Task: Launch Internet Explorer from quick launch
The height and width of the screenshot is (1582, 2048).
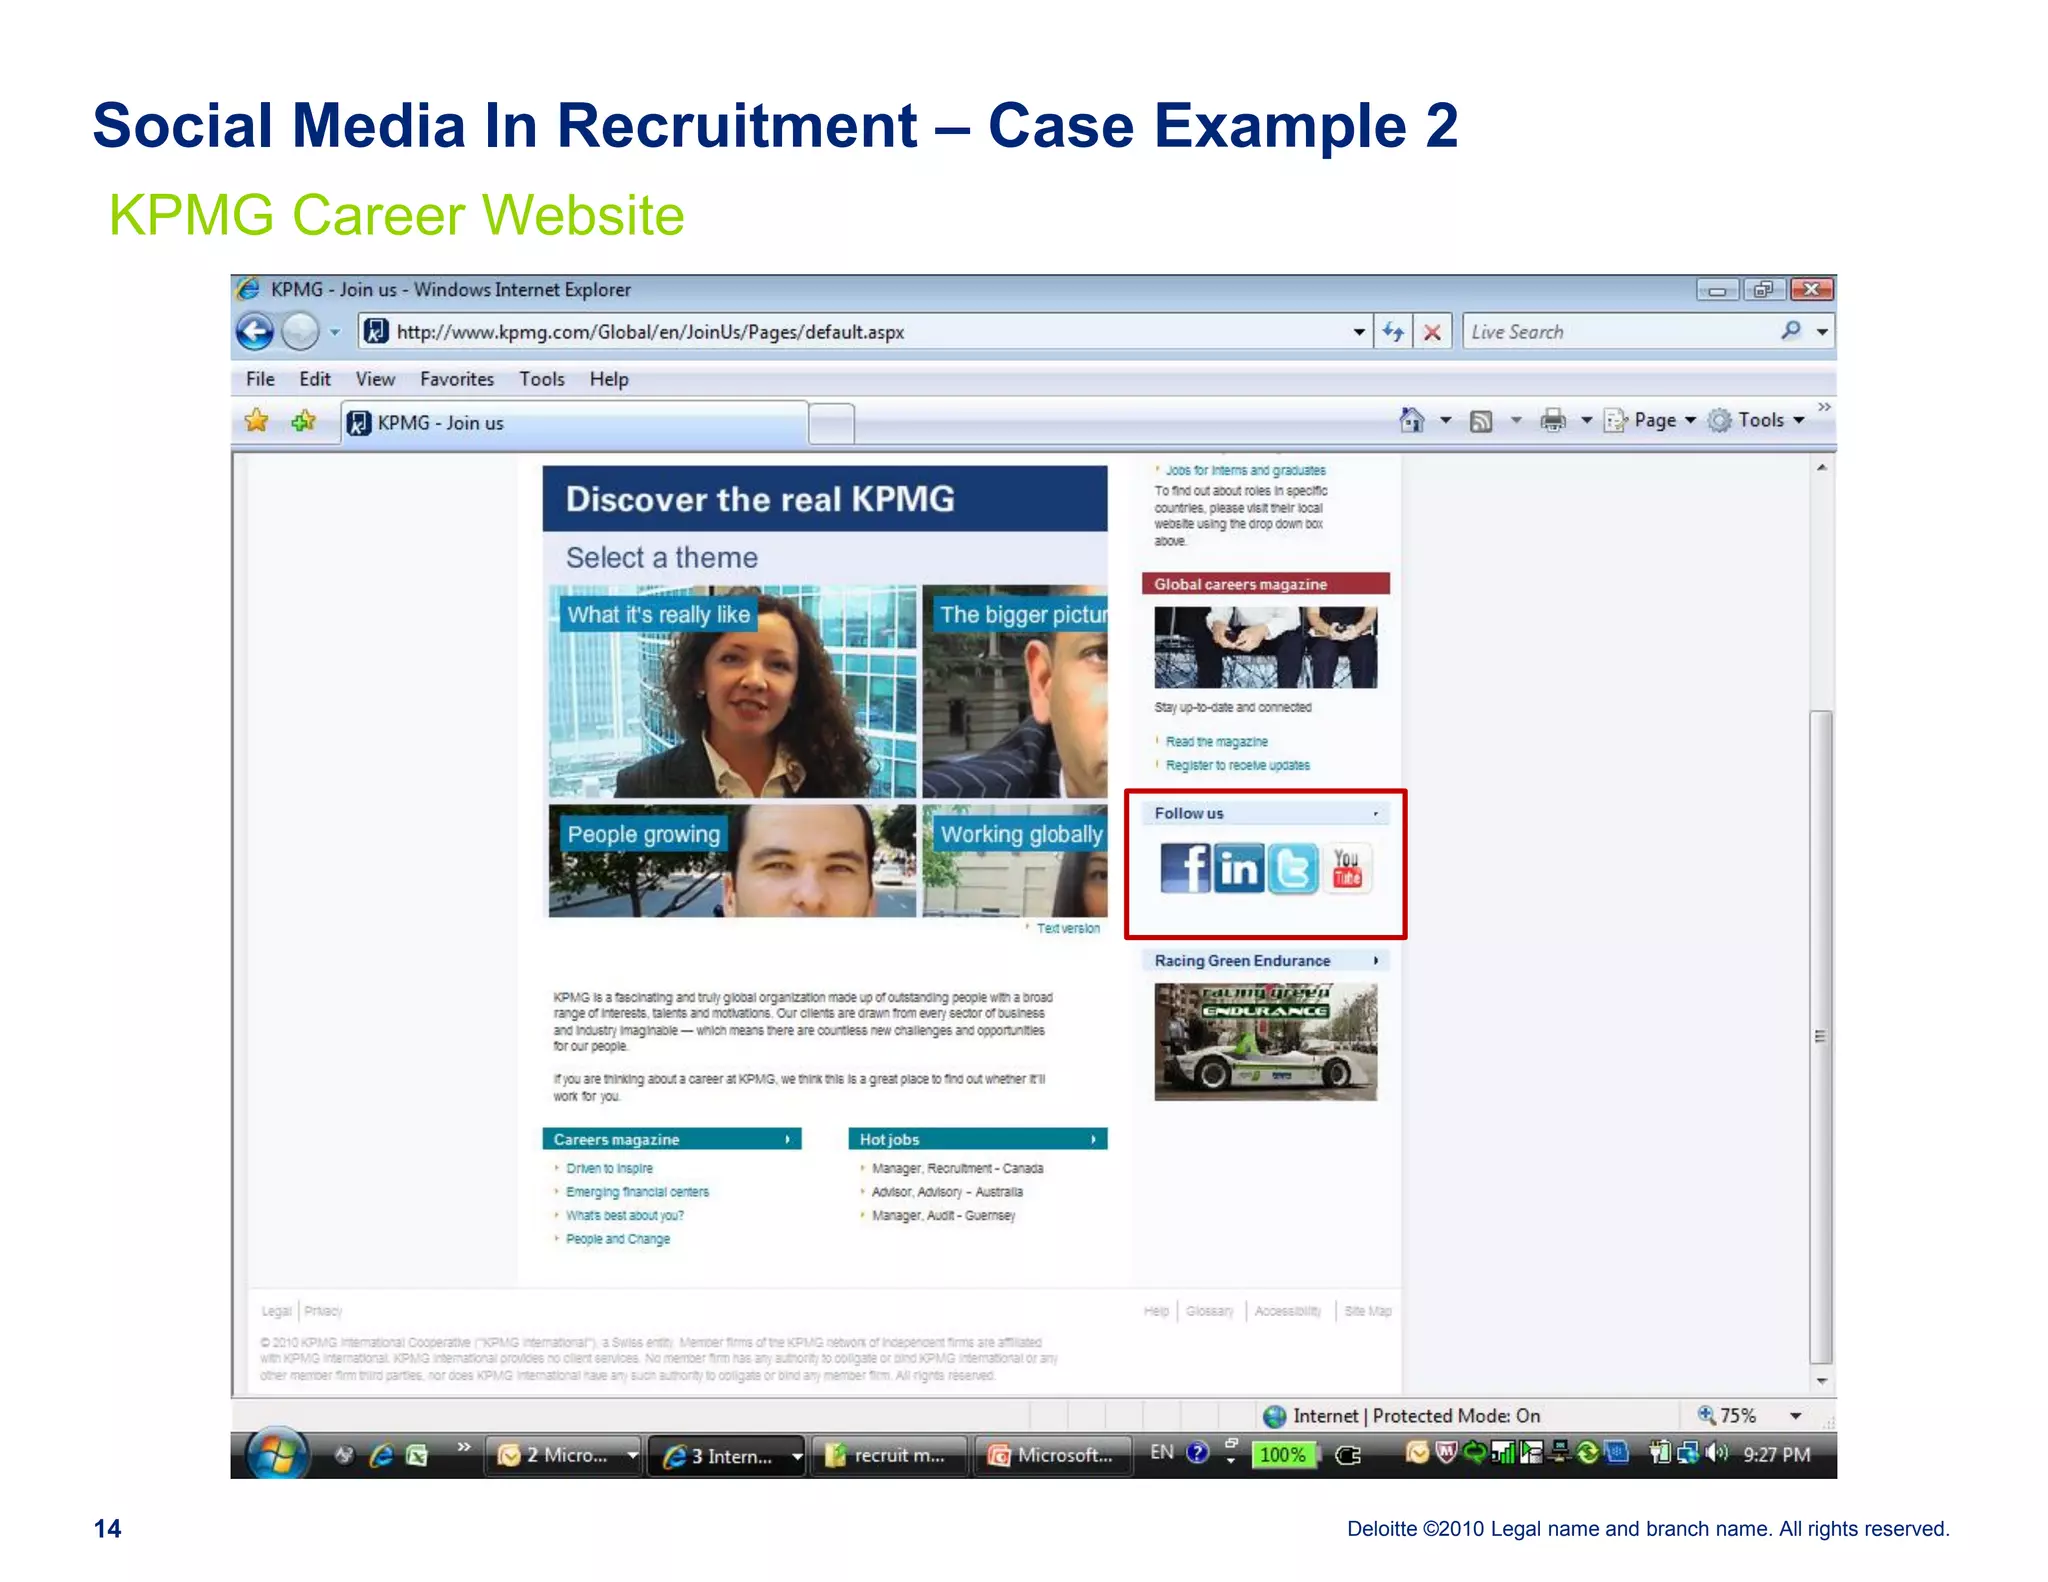Action: 381,1455
